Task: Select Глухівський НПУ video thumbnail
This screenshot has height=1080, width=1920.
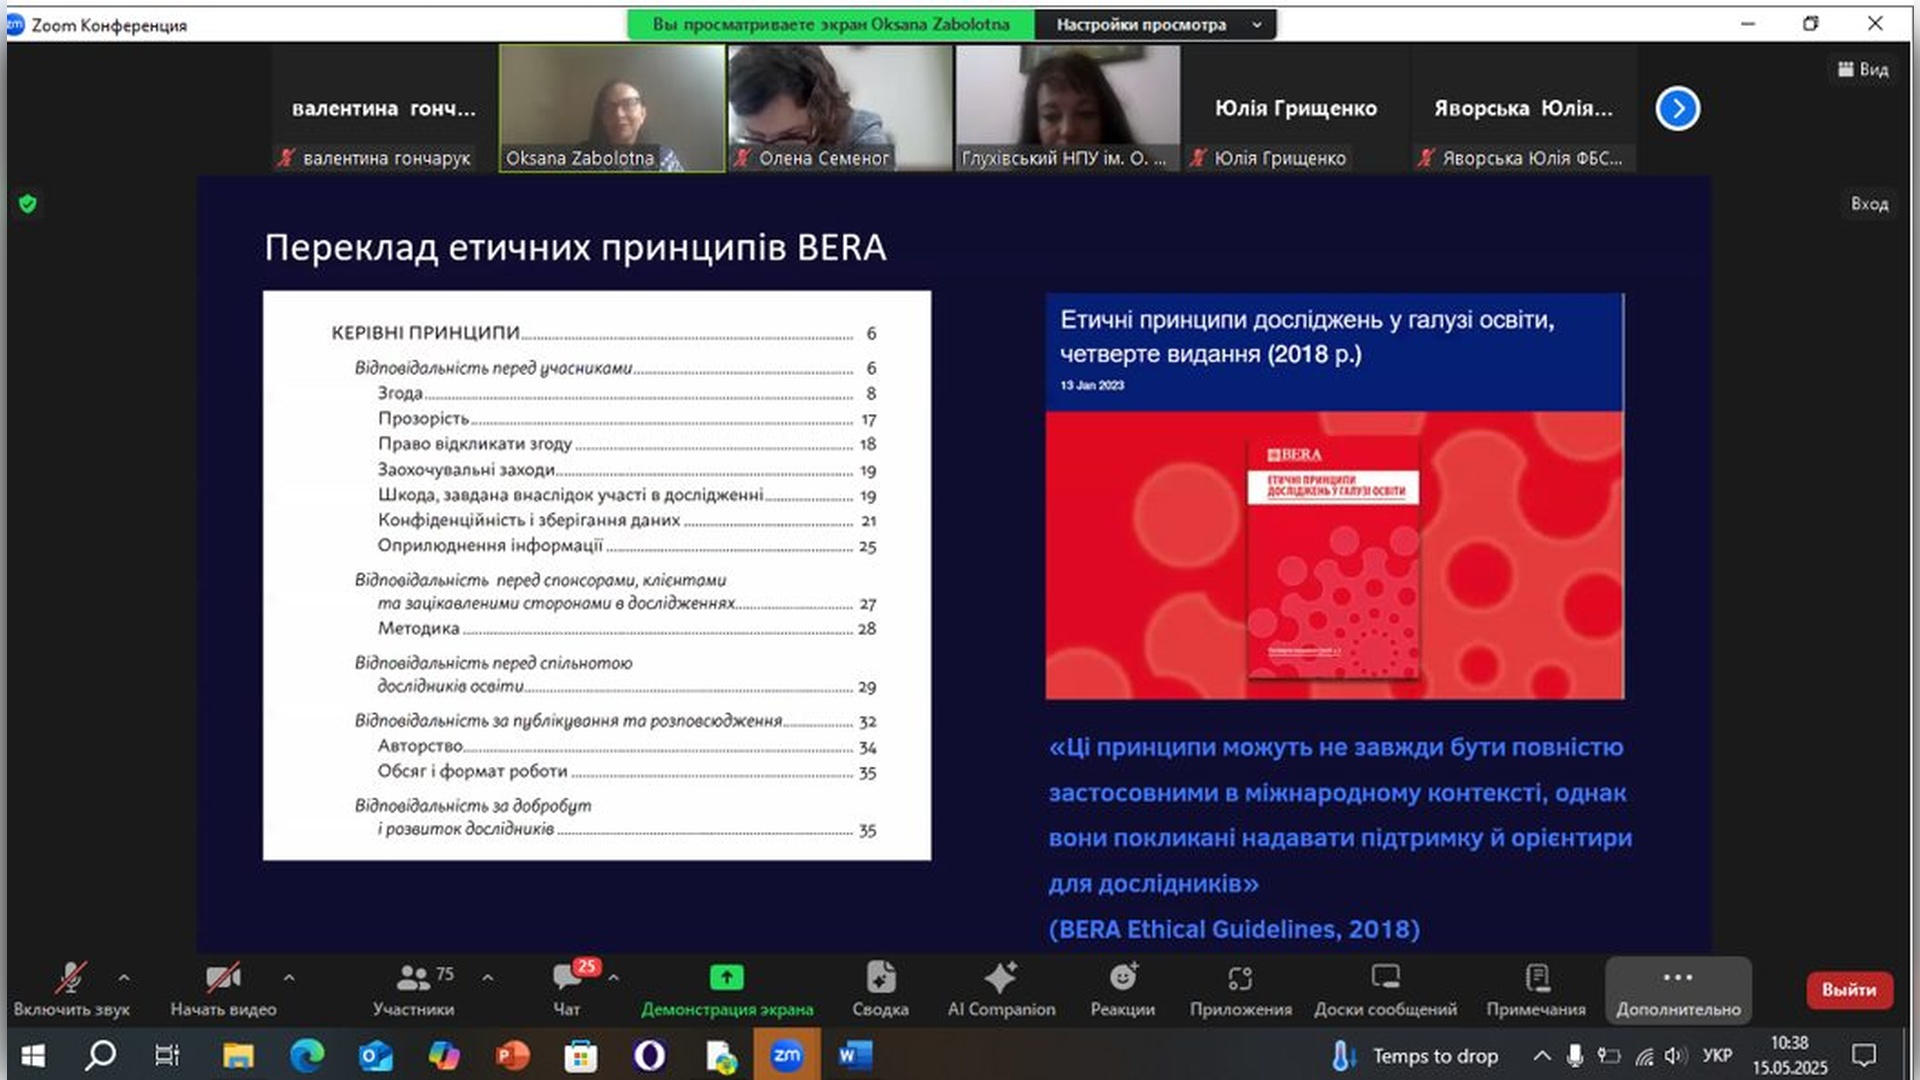Action: [1068, 108]
